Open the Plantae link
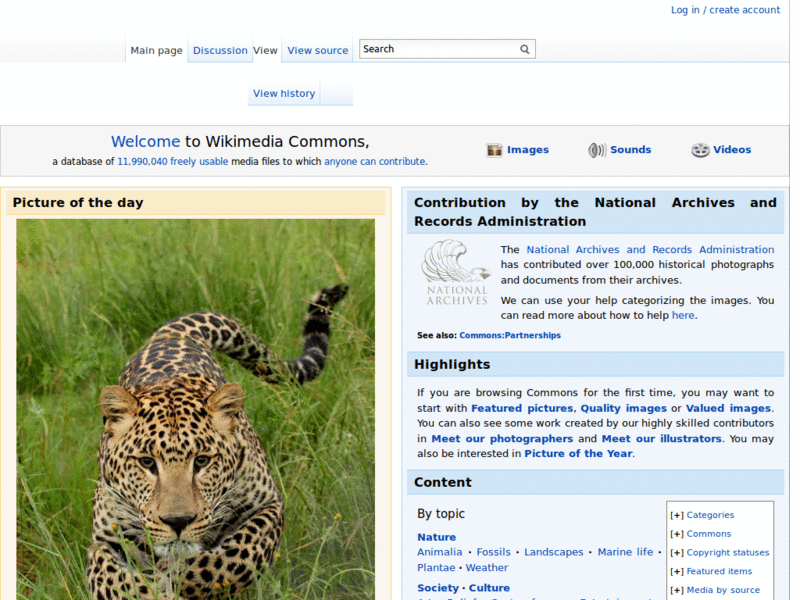Screen dimensions: 800x600 pos(436,567)
